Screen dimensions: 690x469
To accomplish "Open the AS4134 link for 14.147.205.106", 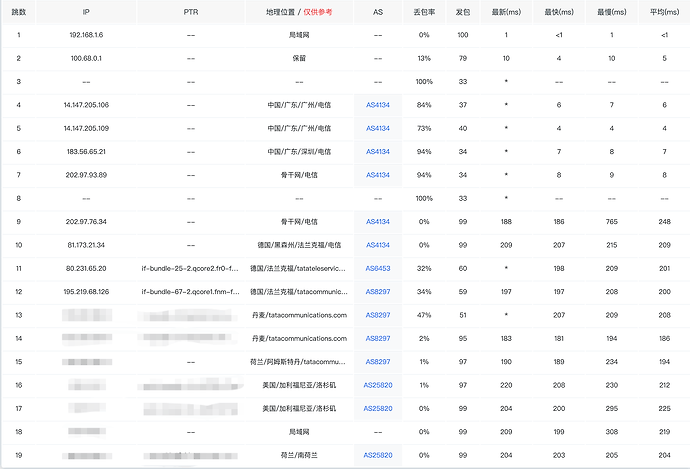I will tap(378, 105).
